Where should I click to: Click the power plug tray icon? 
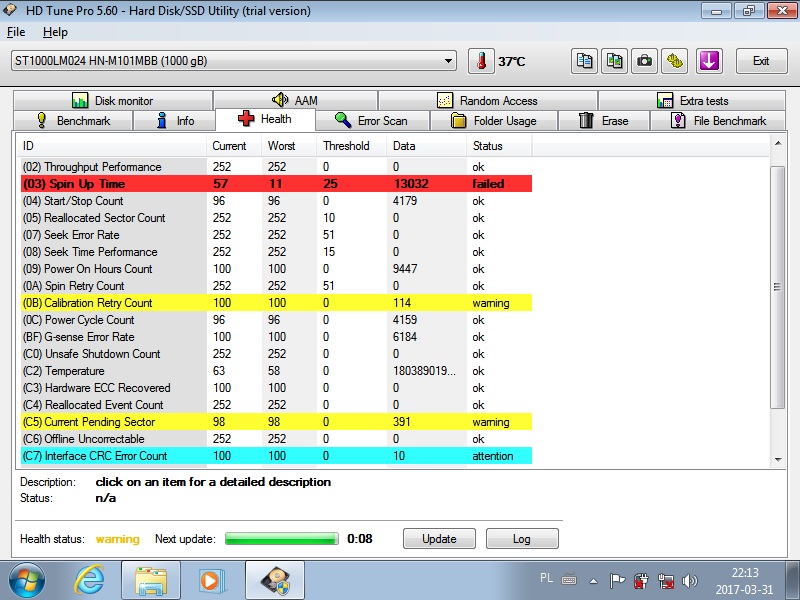(x=641, y=580)
